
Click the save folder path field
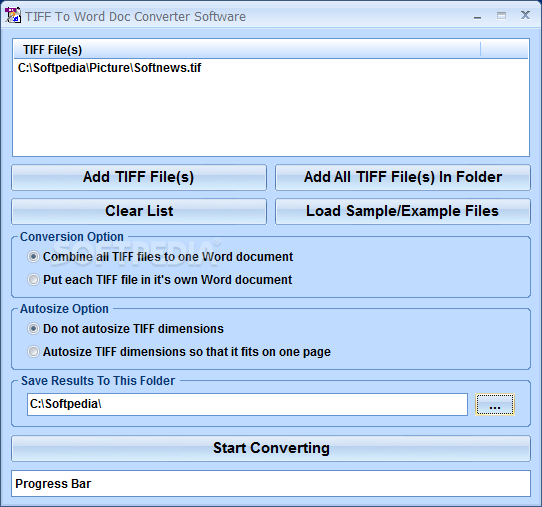coord(247,404)
